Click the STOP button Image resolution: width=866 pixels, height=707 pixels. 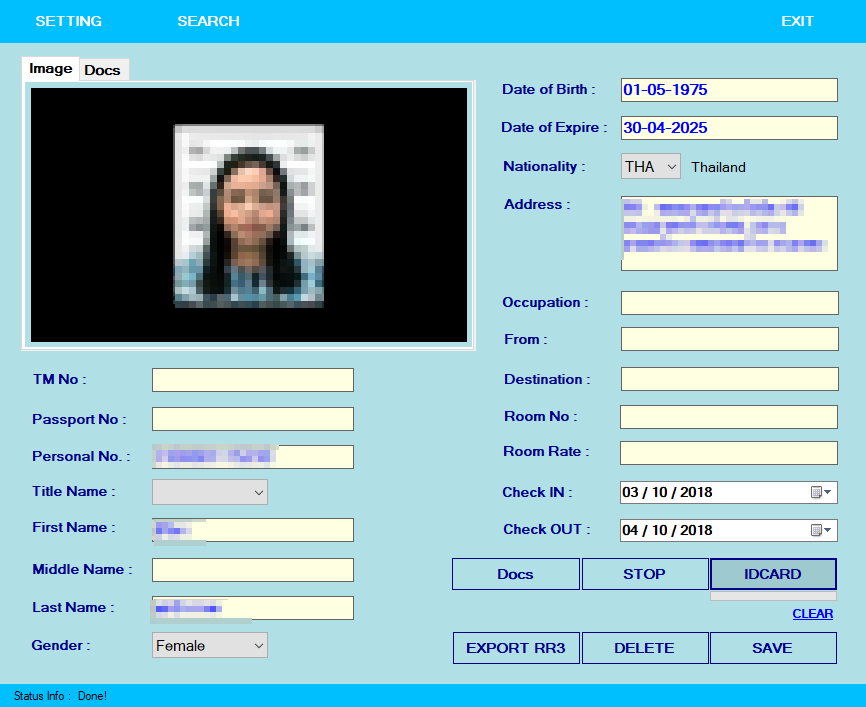tap(645, 574)
